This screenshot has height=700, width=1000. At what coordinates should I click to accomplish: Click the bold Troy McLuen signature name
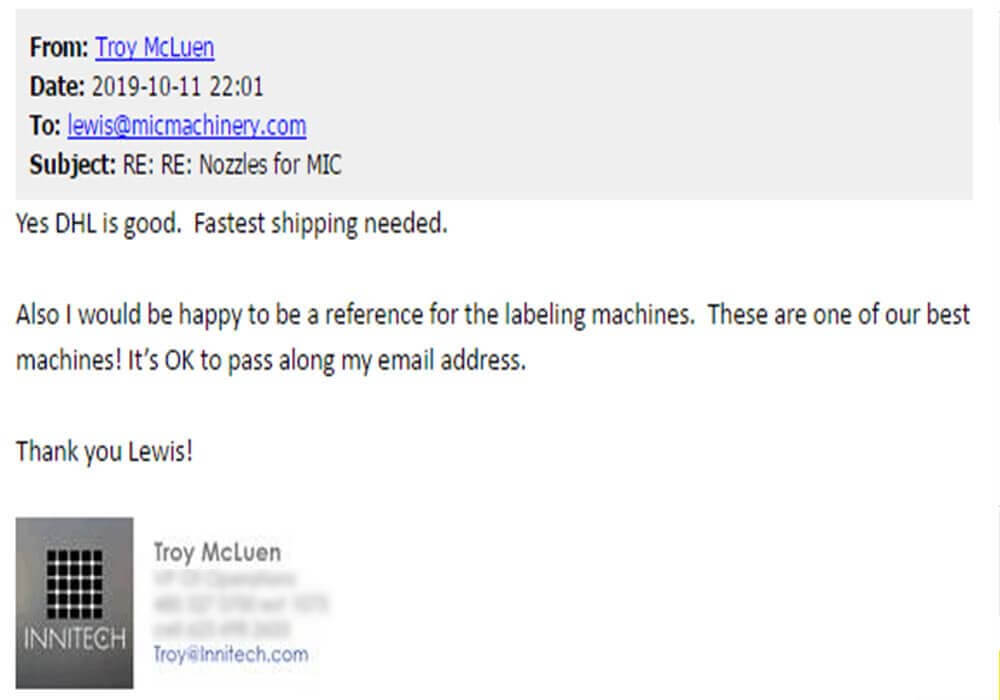coord(216,552)
